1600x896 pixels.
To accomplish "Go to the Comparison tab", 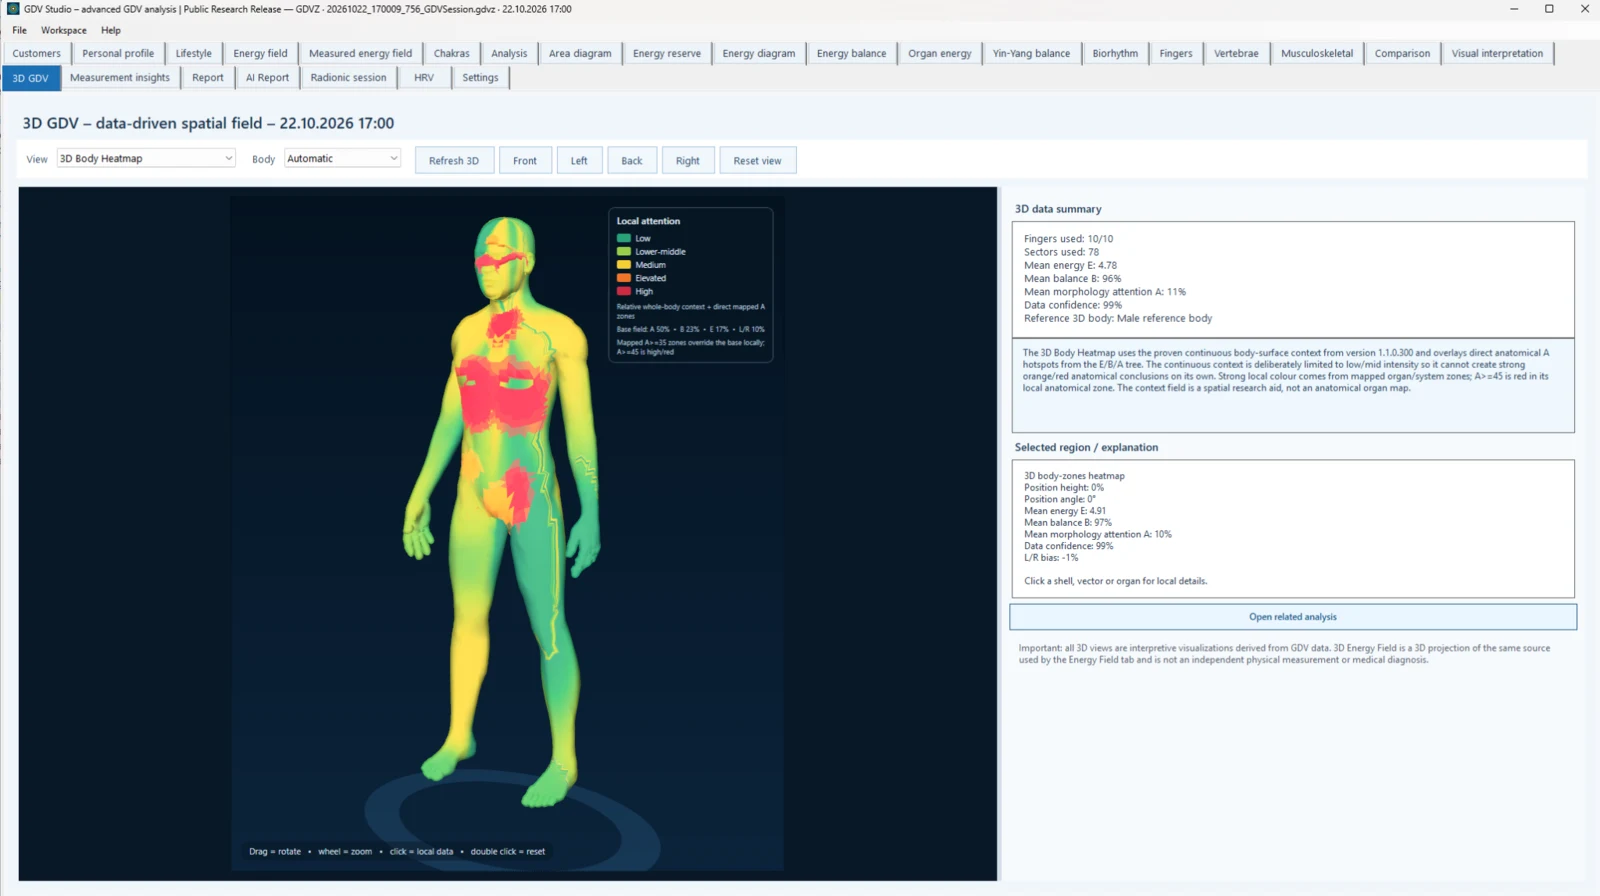I will (x=1402, y=53).
